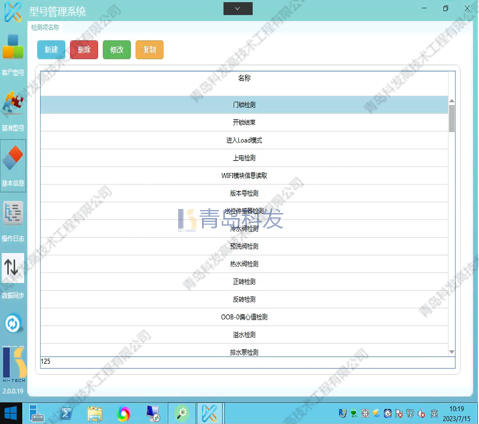Viewport: 479px width, 424px height.
Task: Click the action center flag tray icon
Action: (x=399, y=414)
